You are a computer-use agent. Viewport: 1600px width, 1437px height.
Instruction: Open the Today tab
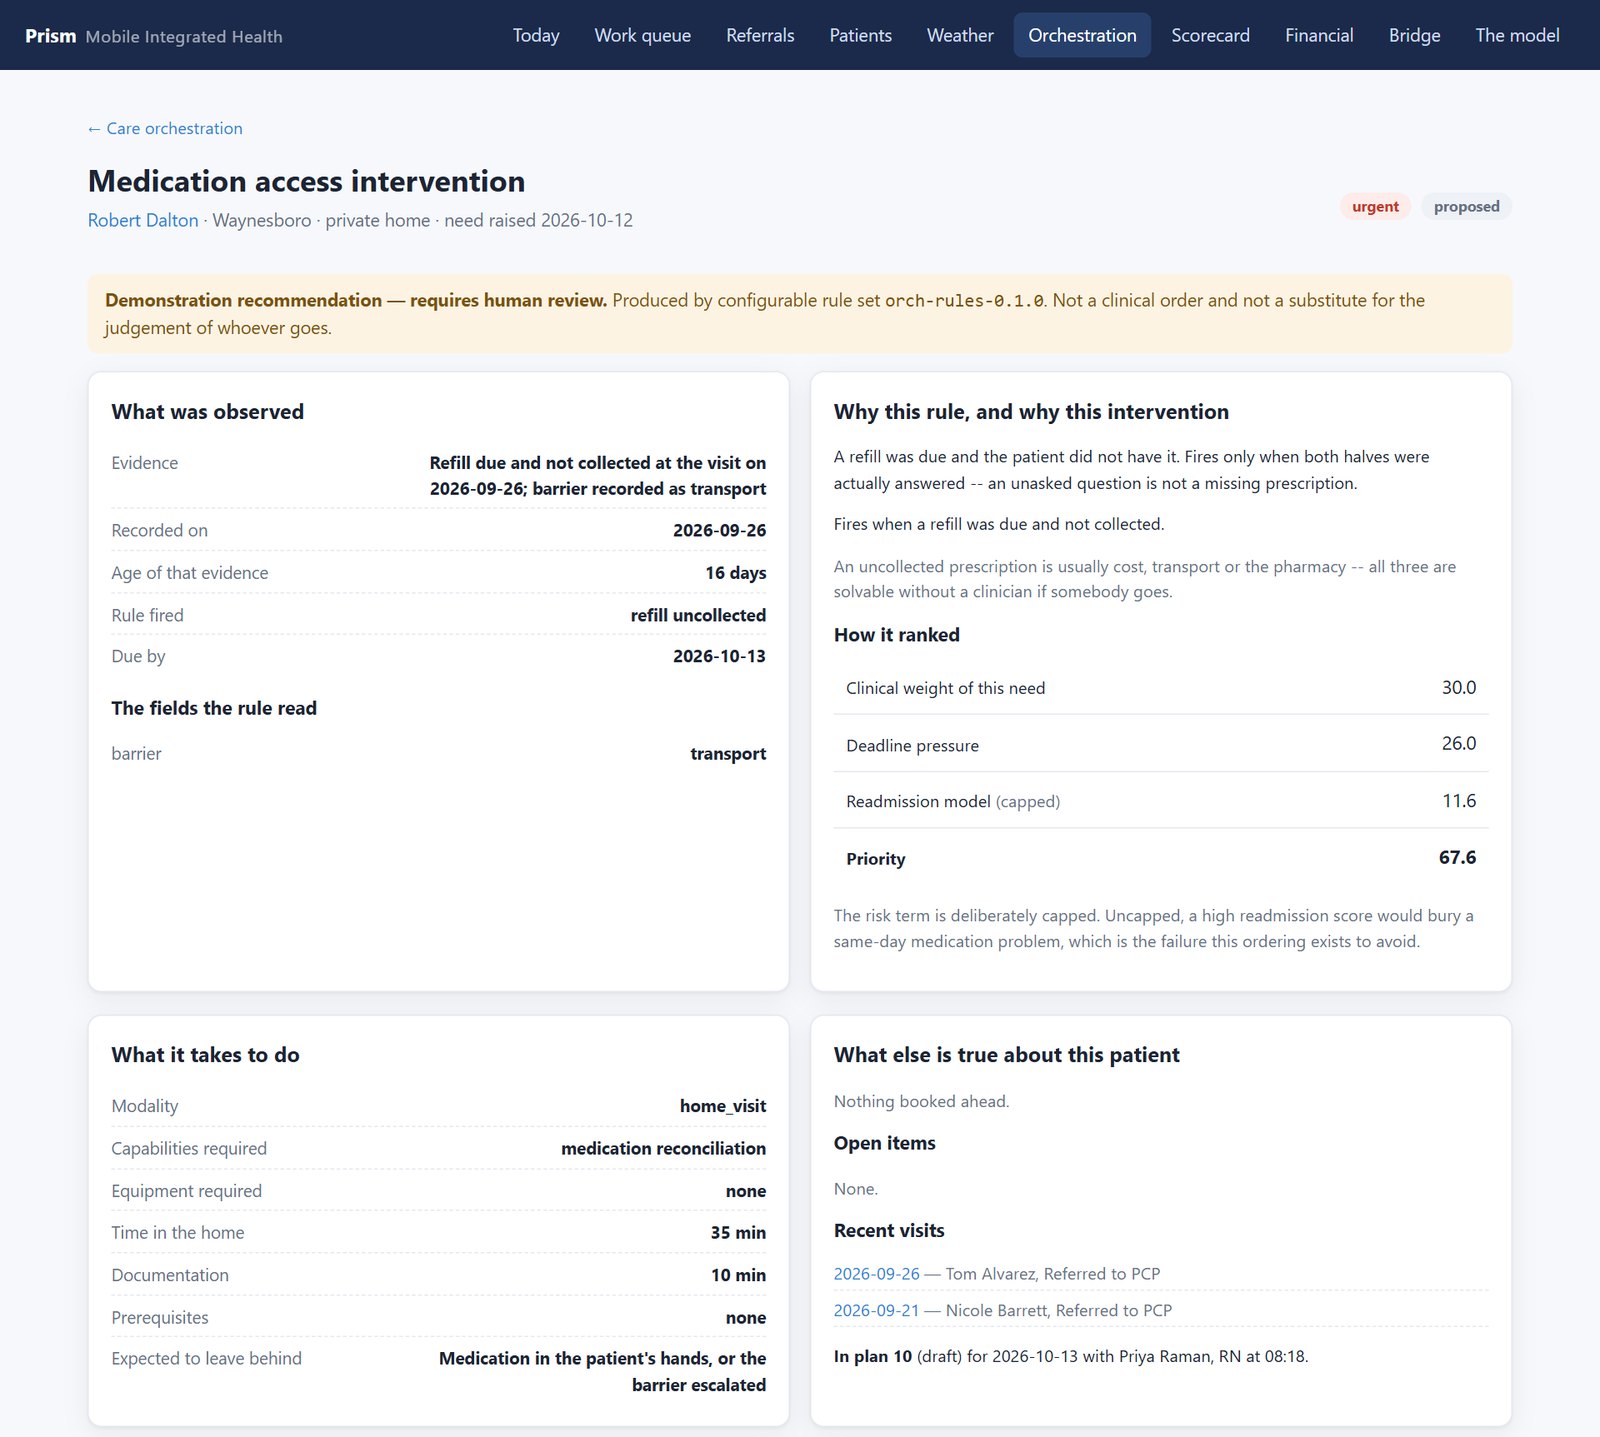(536, 35)
